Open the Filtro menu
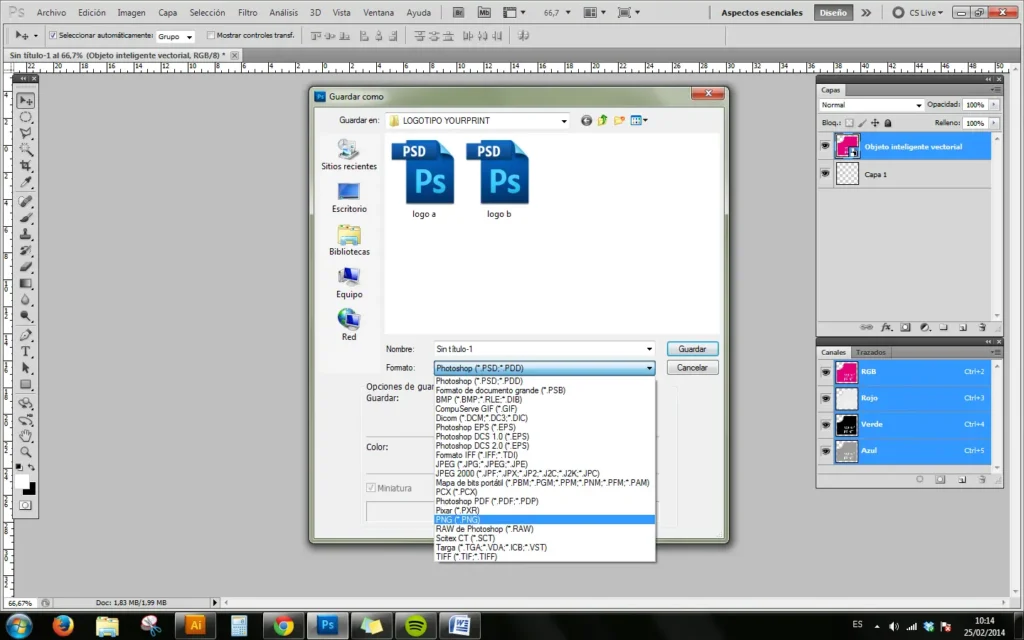This screenshot has width=1024, height=640. pos(248,13)
